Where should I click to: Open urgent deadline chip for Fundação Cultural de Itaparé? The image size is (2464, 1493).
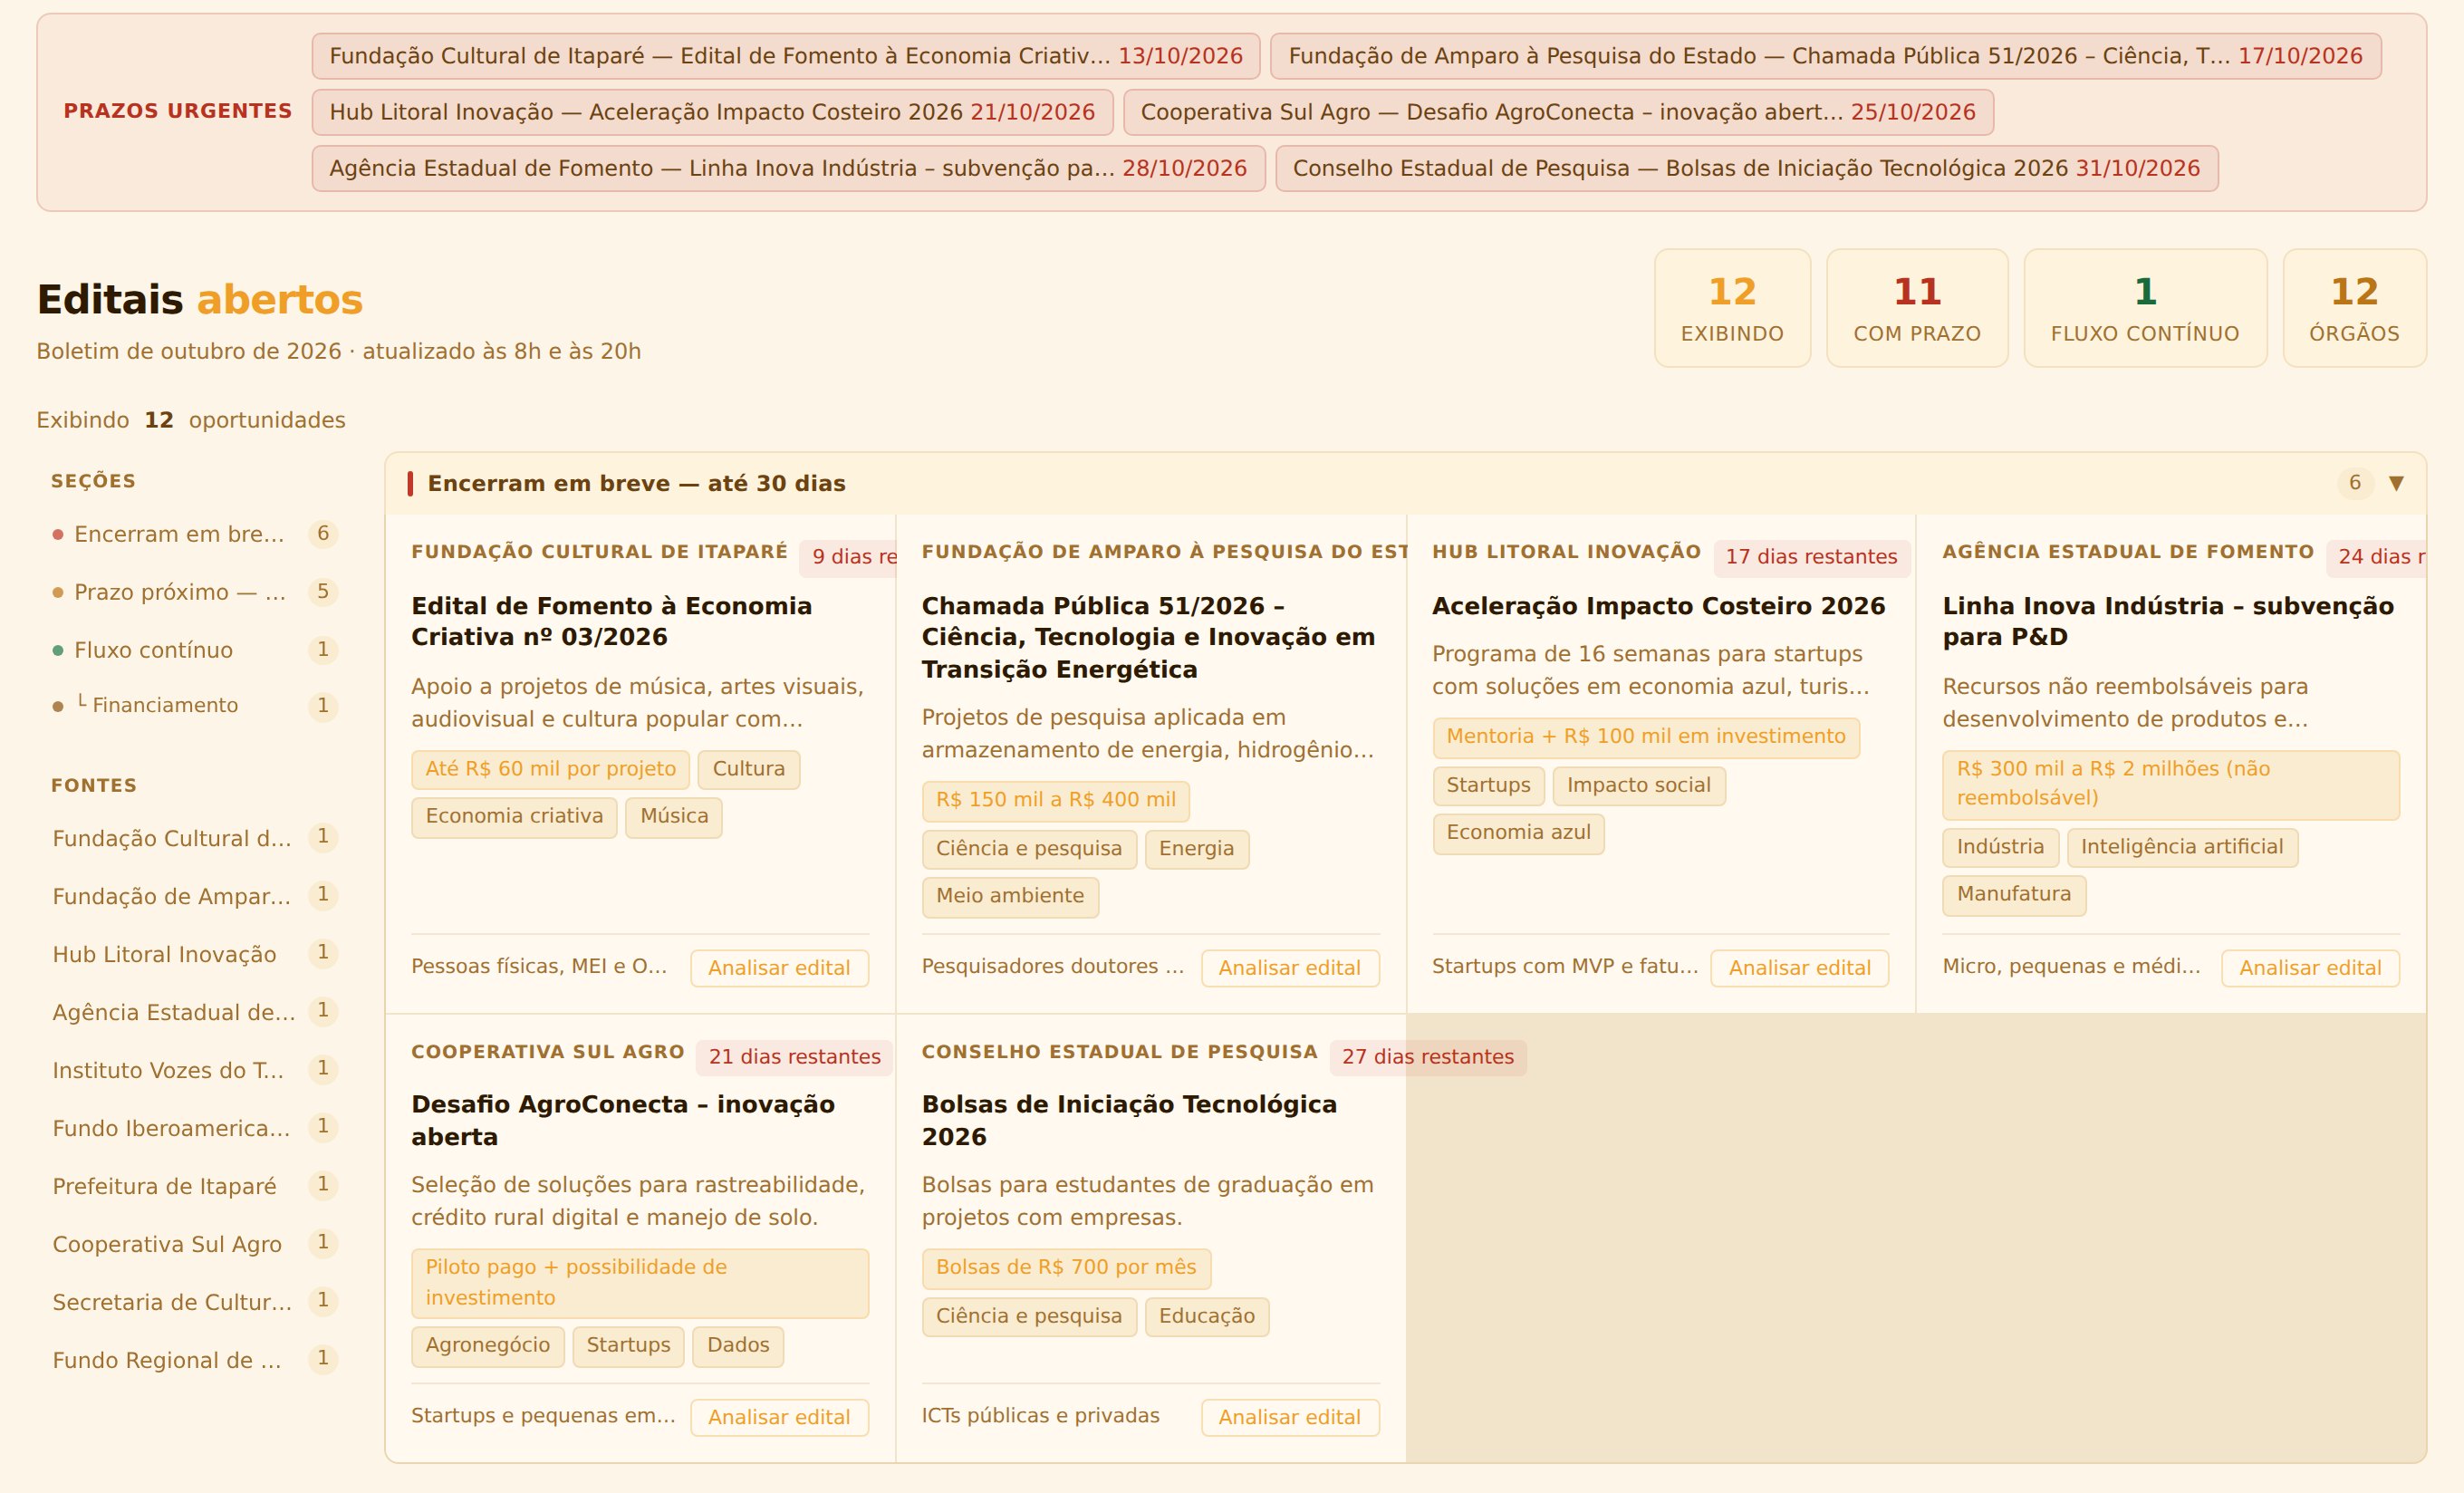click(x=786, y=56)
